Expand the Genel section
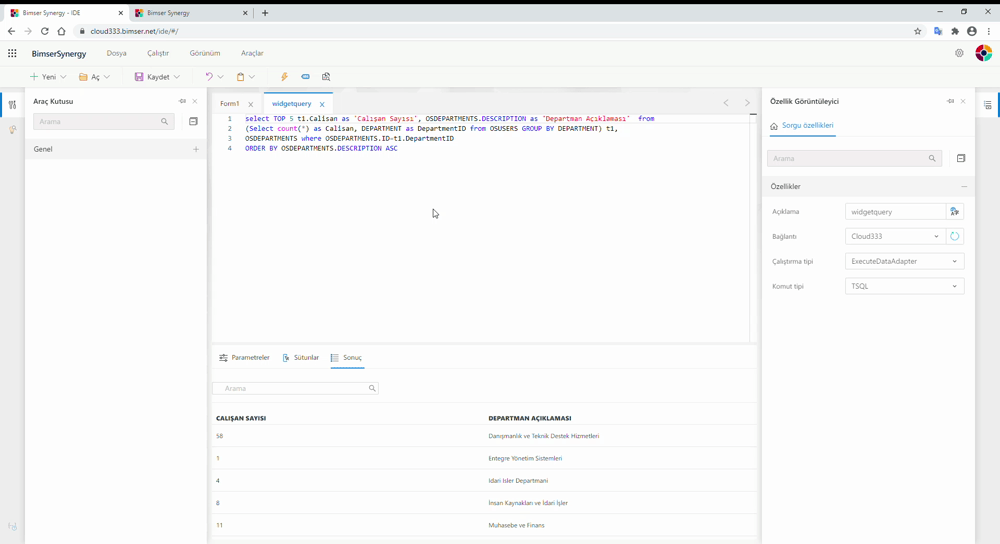 click(196, 149)
